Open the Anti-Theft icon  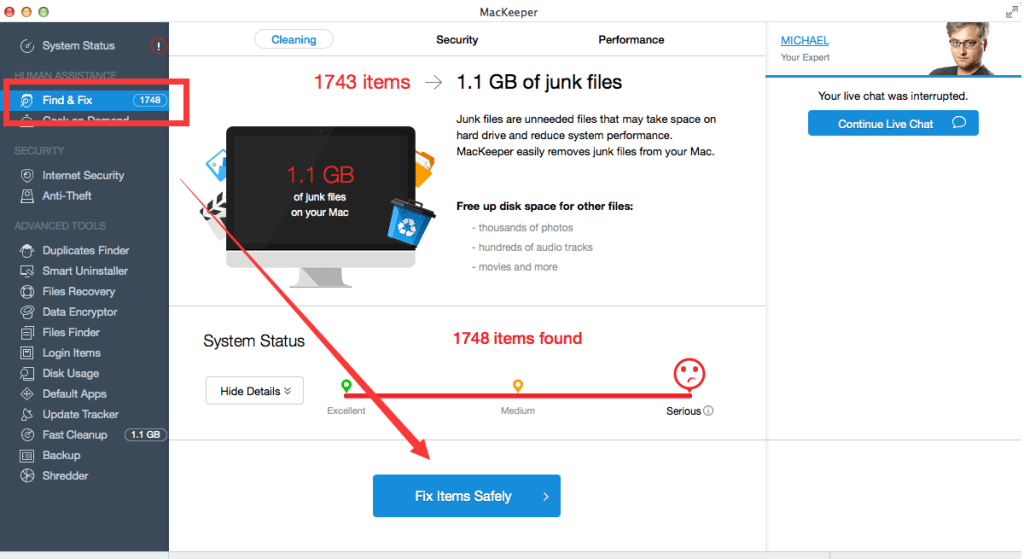27,196
